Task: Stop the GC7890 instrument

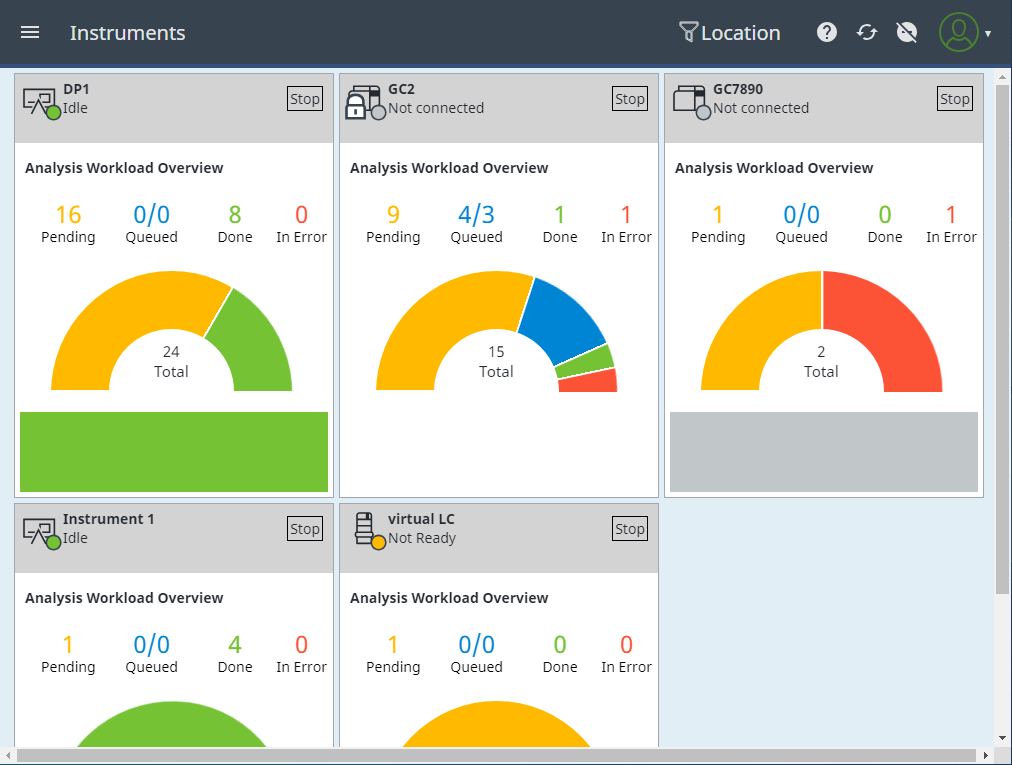Action: pos(955,99)
